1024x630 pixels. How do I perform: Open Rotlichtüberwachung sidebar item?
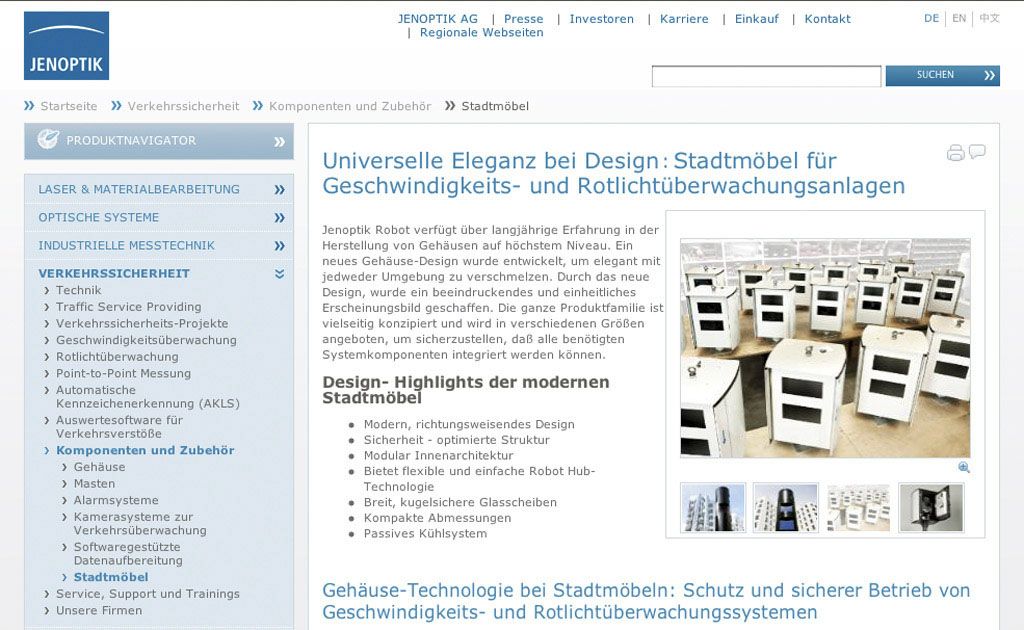117,356
